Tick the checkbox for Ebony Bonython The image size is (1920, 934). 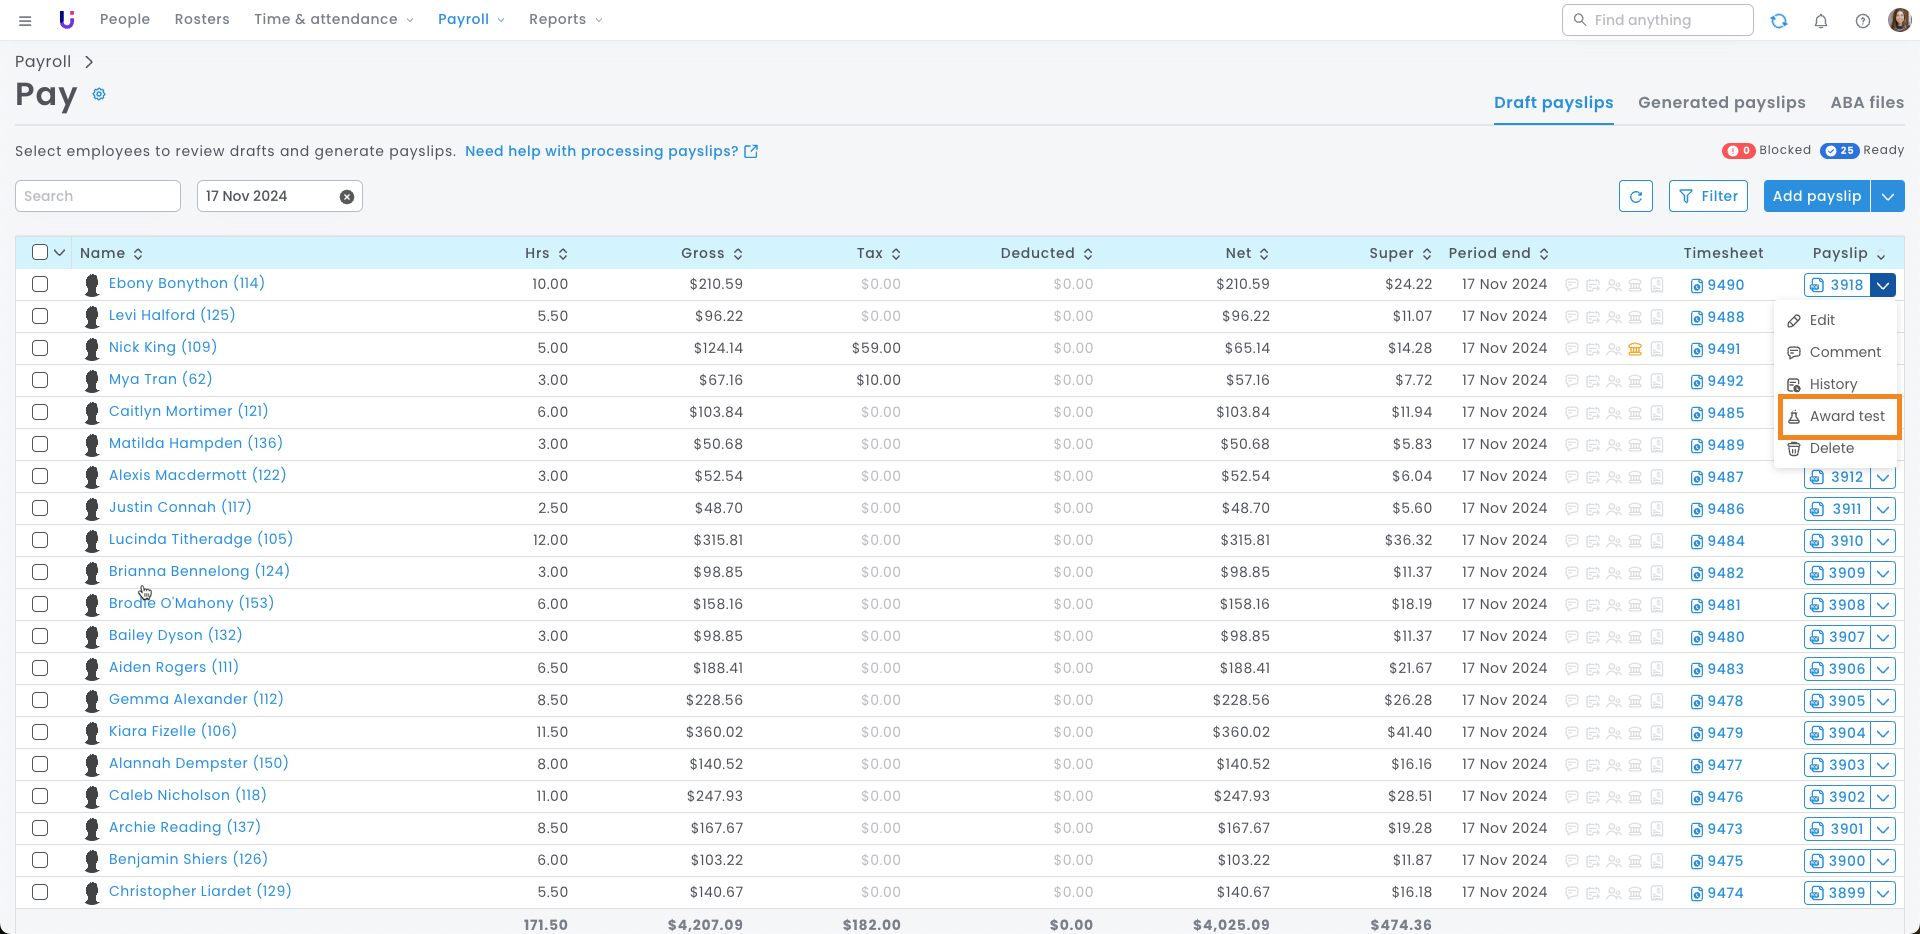pos(40,284)
